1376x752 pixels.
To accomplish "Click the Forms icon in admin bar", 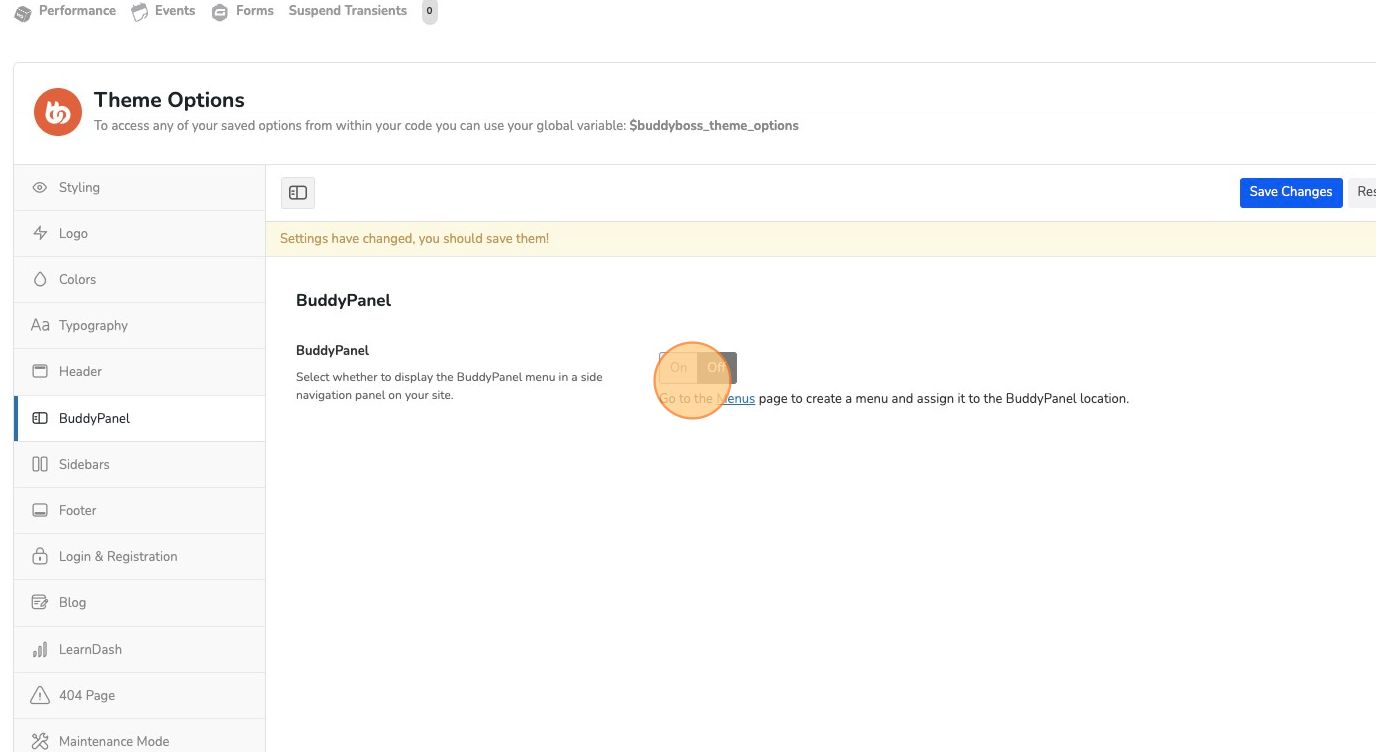I will [220, 13].
